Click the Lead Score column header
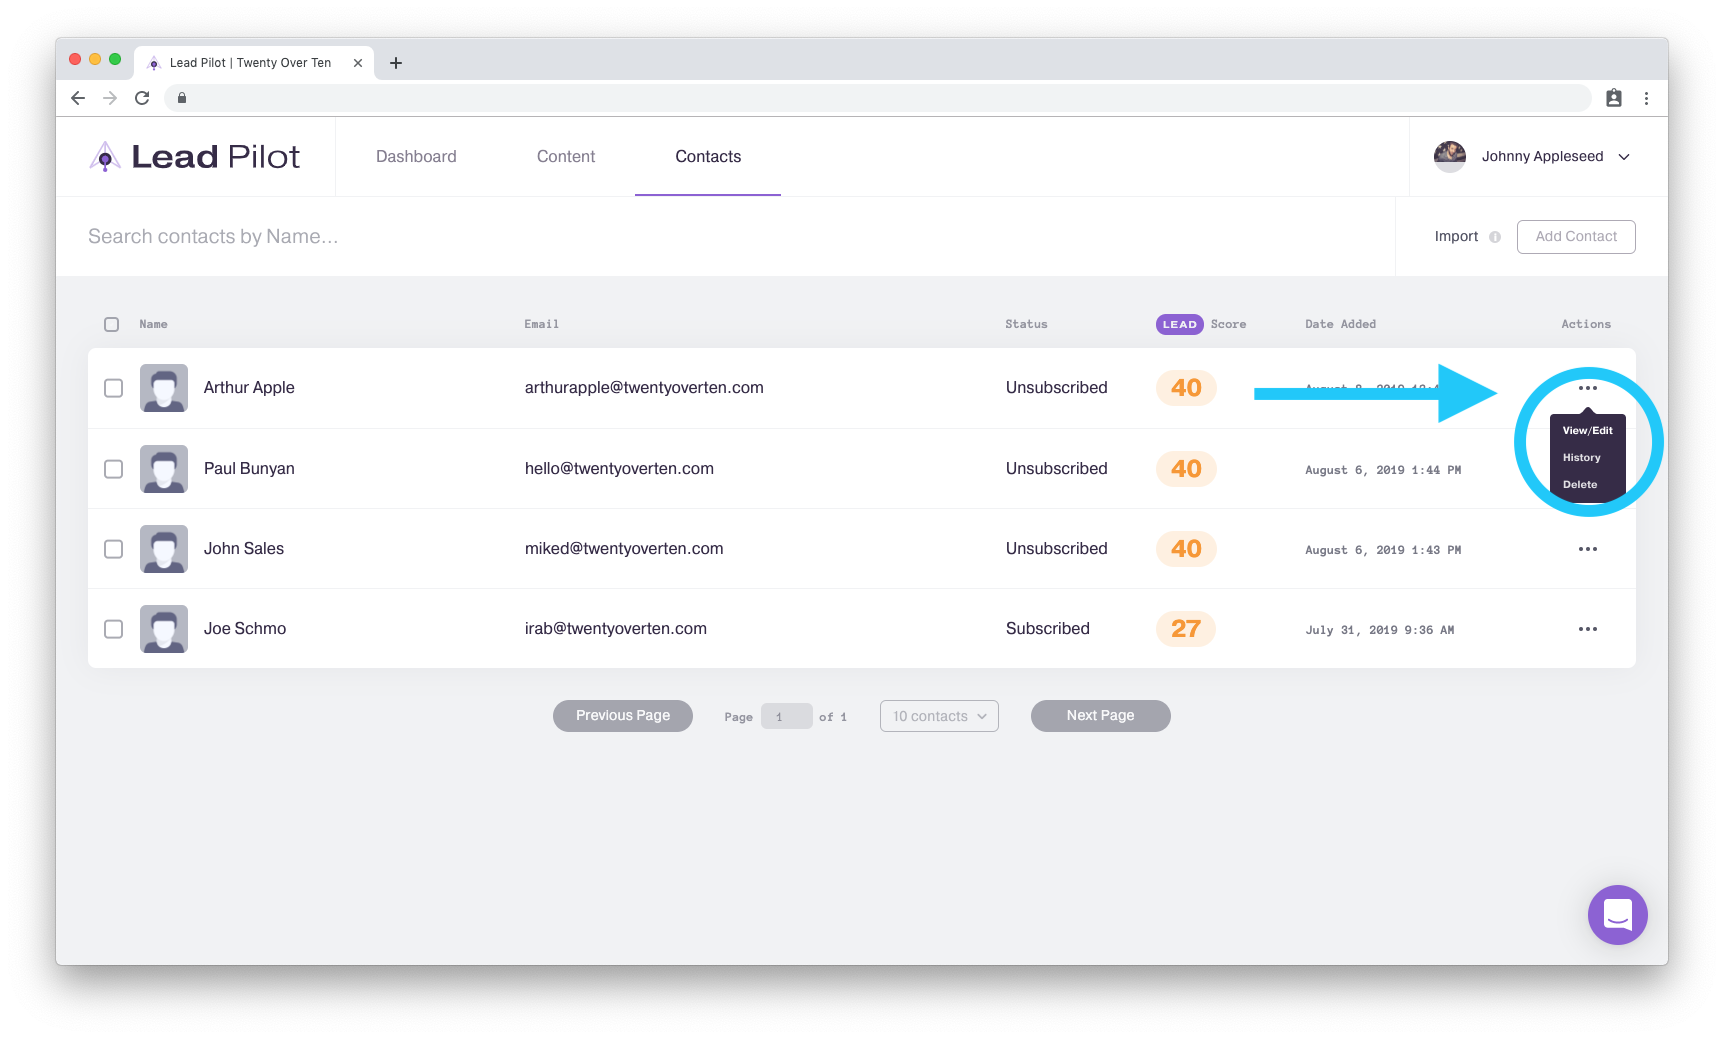 click(1201, 324)
